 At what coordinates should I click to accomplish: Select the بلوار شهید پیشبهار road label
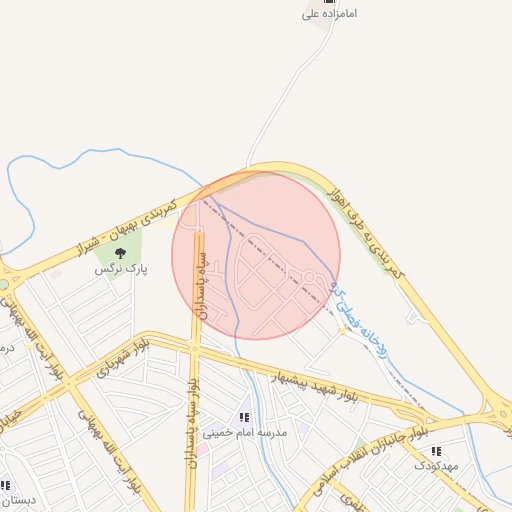tap(315, 387)
